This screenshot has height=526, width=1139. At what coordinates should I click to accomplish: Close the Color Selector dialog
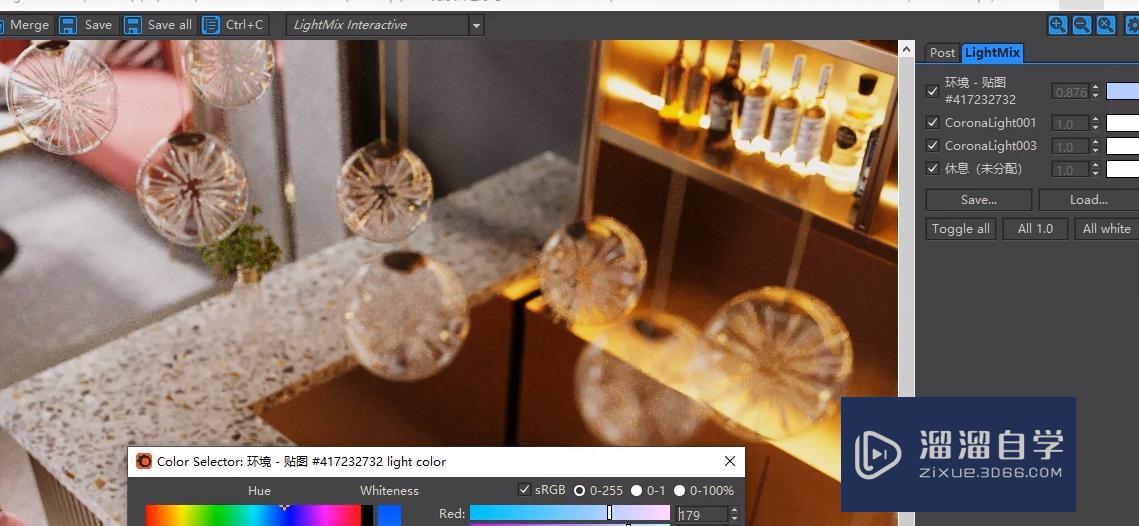click(x=730, y=461)
